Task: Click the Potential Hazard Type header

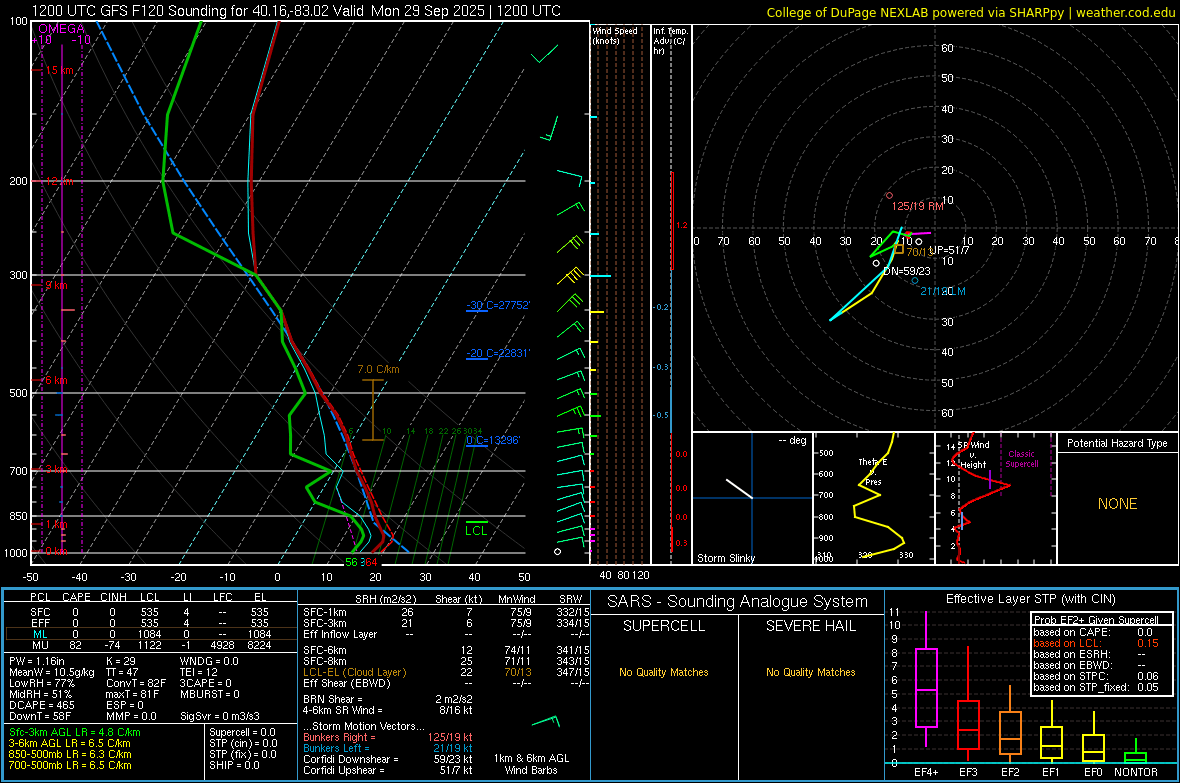Action: [1118, 443]
